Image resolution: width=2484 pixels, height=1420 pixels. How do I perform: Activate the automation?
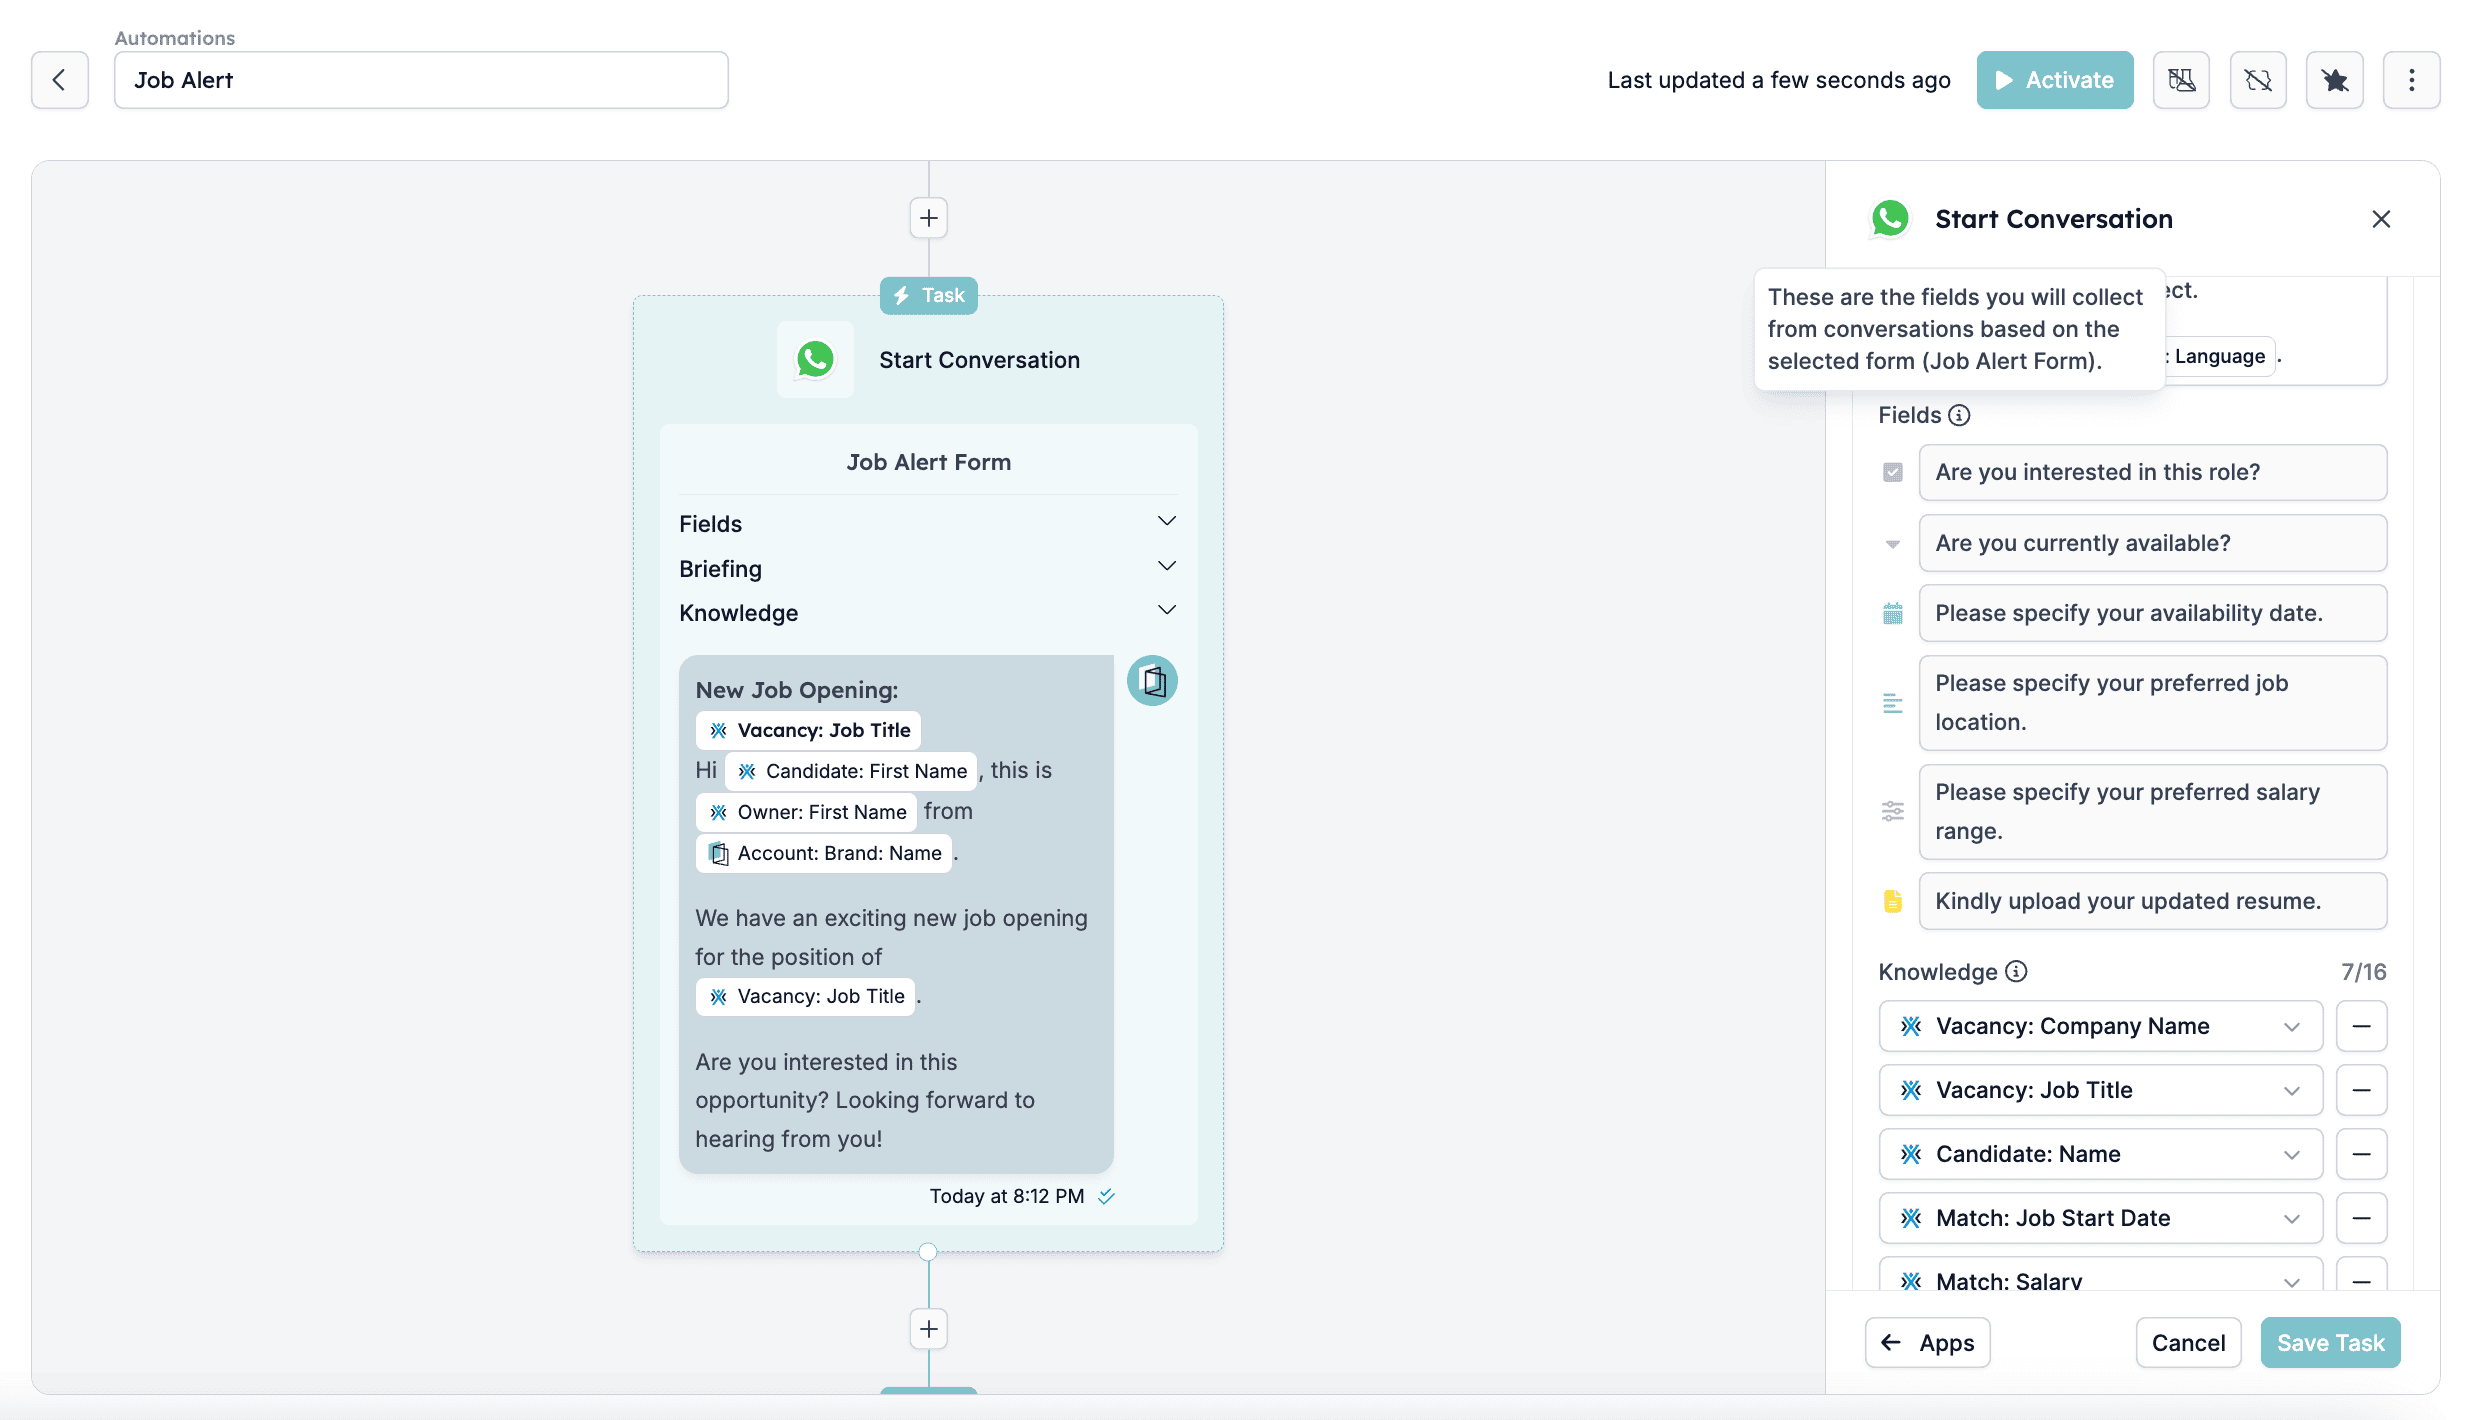coord(2055,80)
